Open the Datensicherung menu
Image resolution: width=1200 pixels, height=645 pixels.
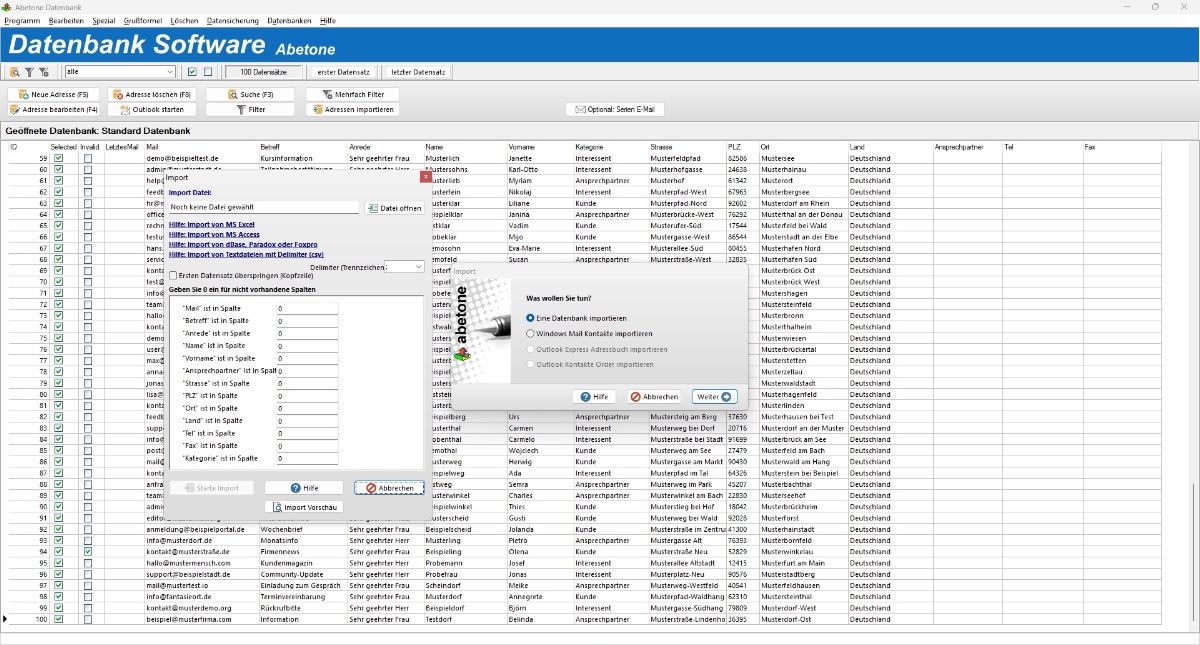(x=233, y=21)
